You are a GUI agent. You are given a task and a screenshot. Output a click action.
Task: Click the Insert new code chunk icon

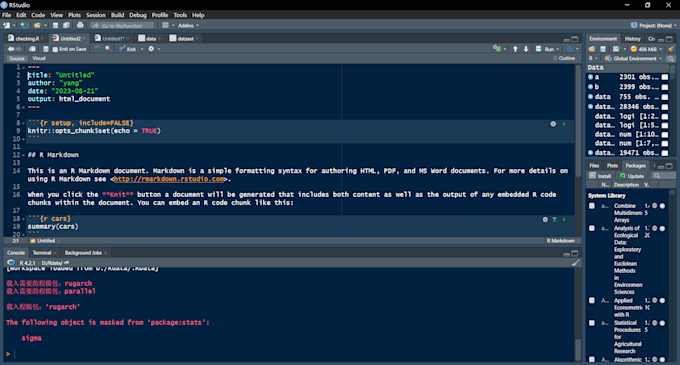(497, 49)
